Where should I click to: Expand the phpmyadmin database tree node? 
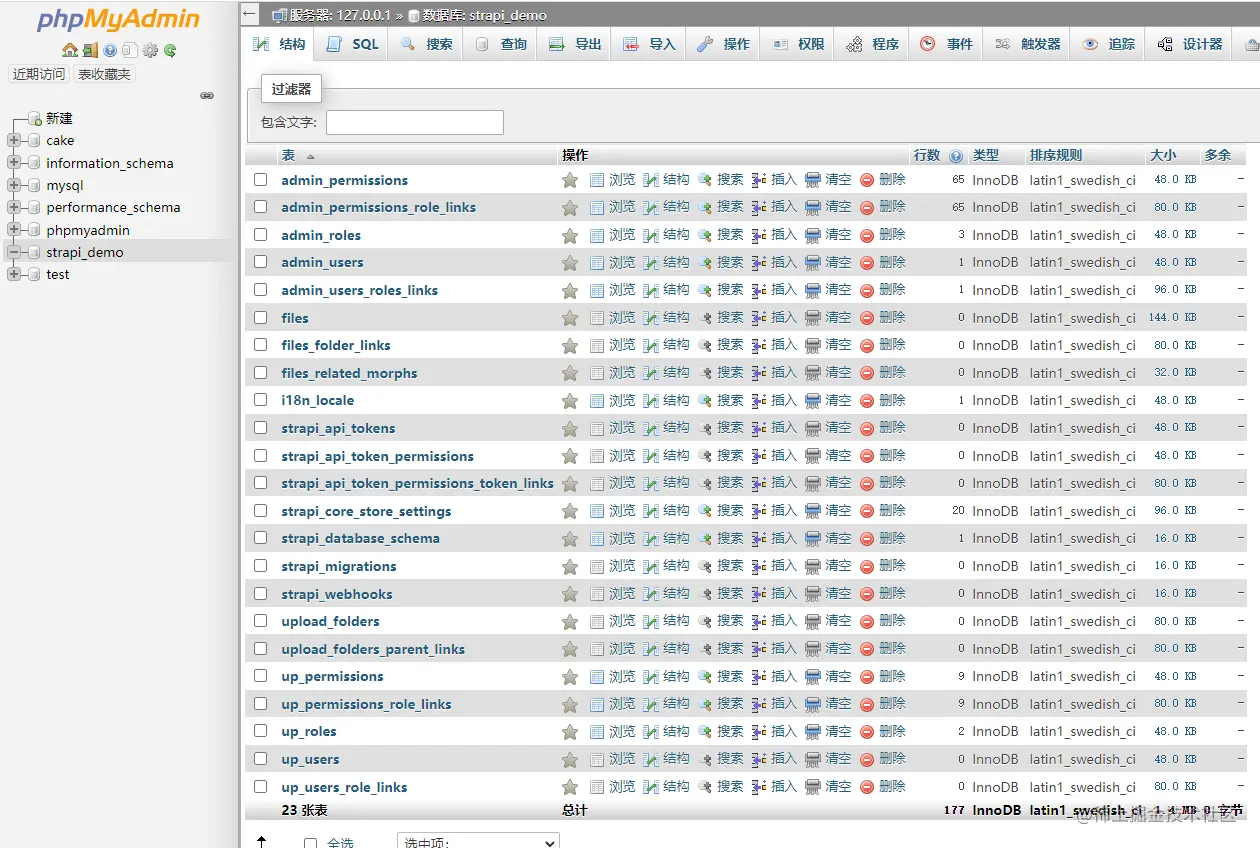[14, 230]
